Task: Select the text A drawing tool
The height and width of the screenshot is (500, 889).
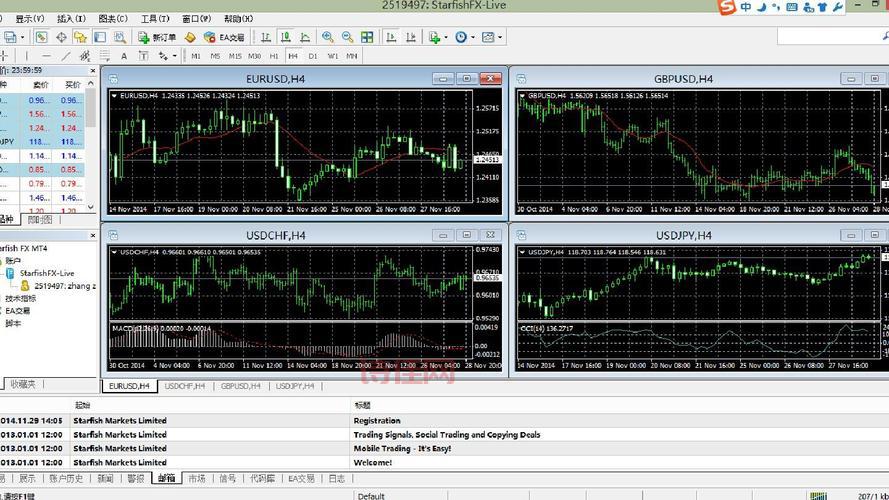Action: 124,56
